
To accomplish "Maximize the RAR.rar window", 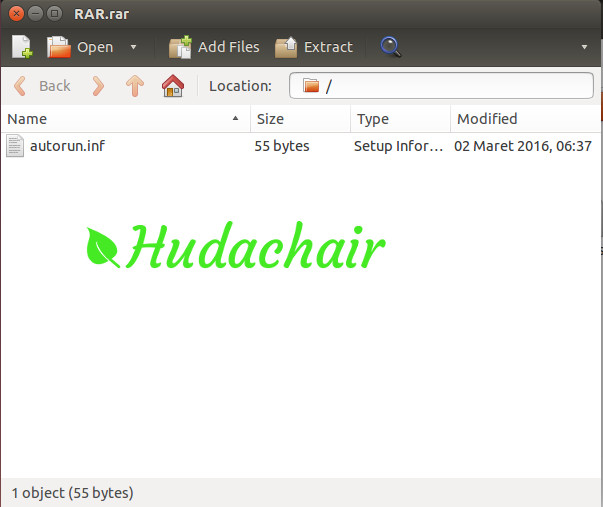I will point(54,14).
